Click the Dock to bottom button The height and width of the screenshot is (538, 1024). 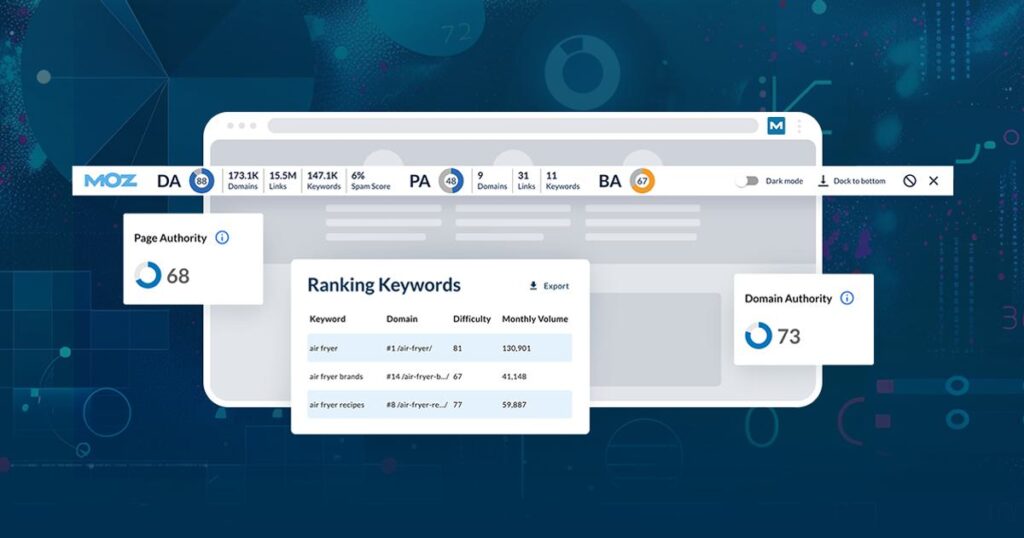click(852, 181)
